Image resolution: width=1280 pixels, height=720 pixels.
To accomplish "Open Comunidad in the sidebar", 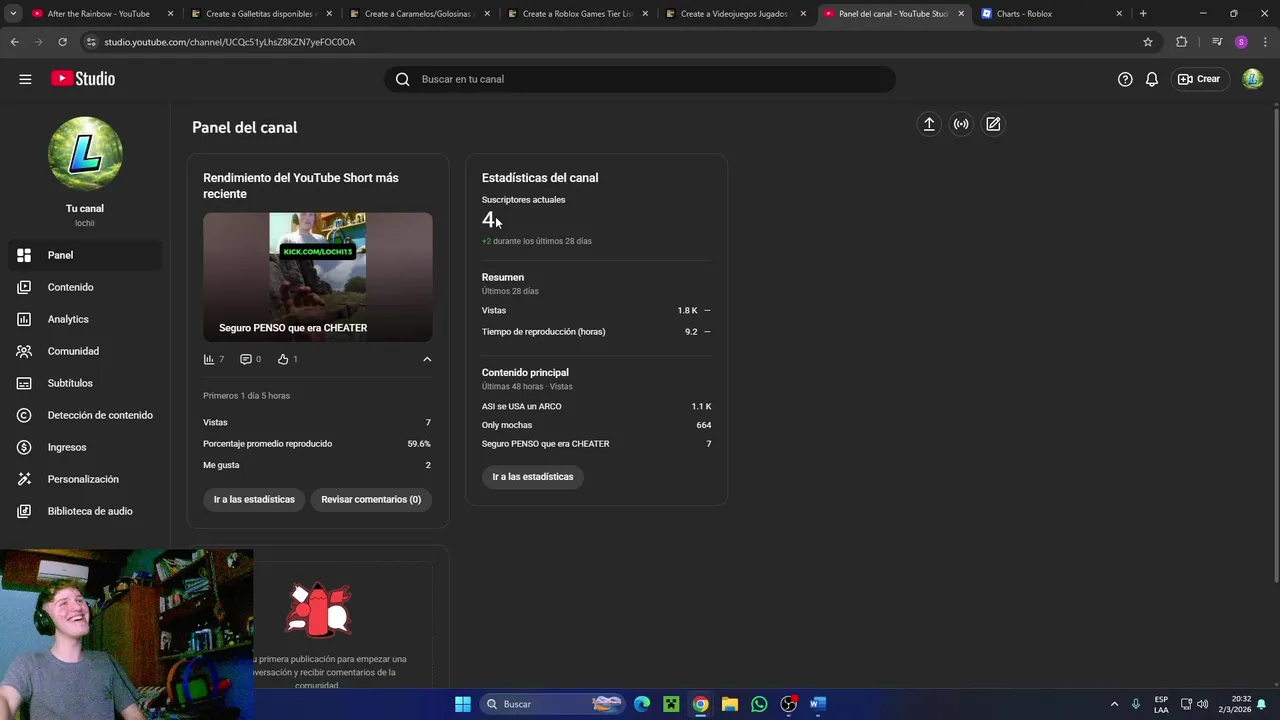I will tap(85, 351).
